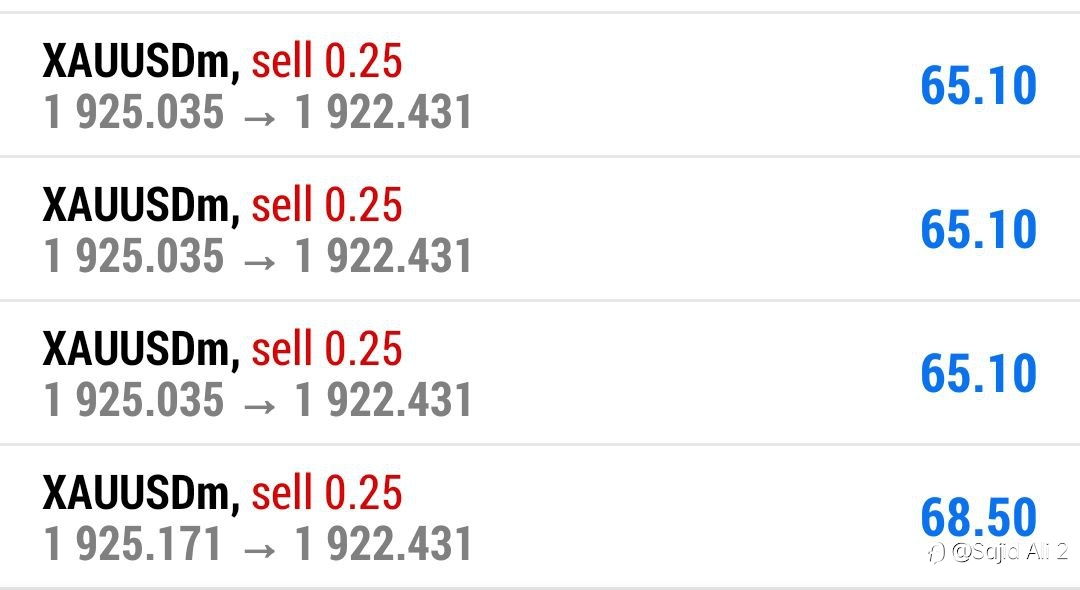
Task: Click the price arrow in the first trade
Action: 260,118
